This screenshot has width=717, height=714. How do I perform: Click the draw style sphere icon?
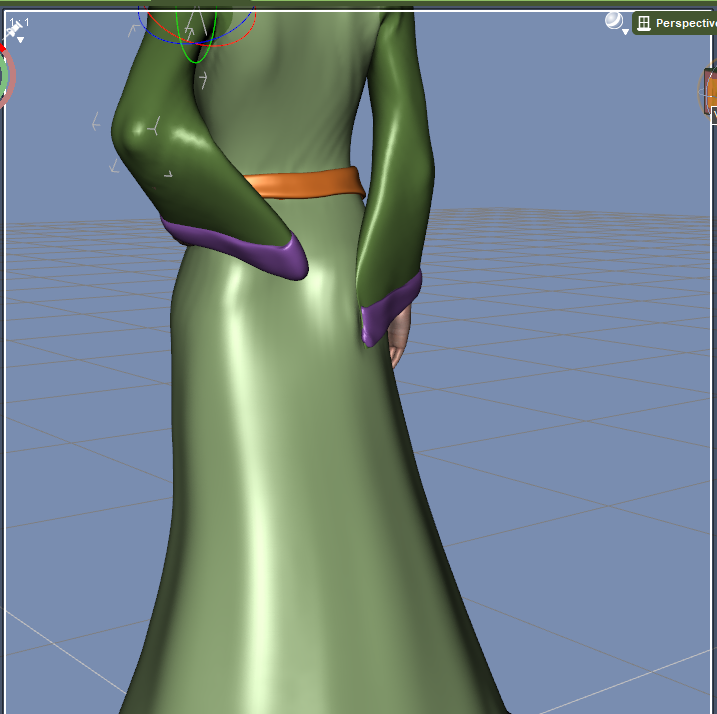pos(614,20)
